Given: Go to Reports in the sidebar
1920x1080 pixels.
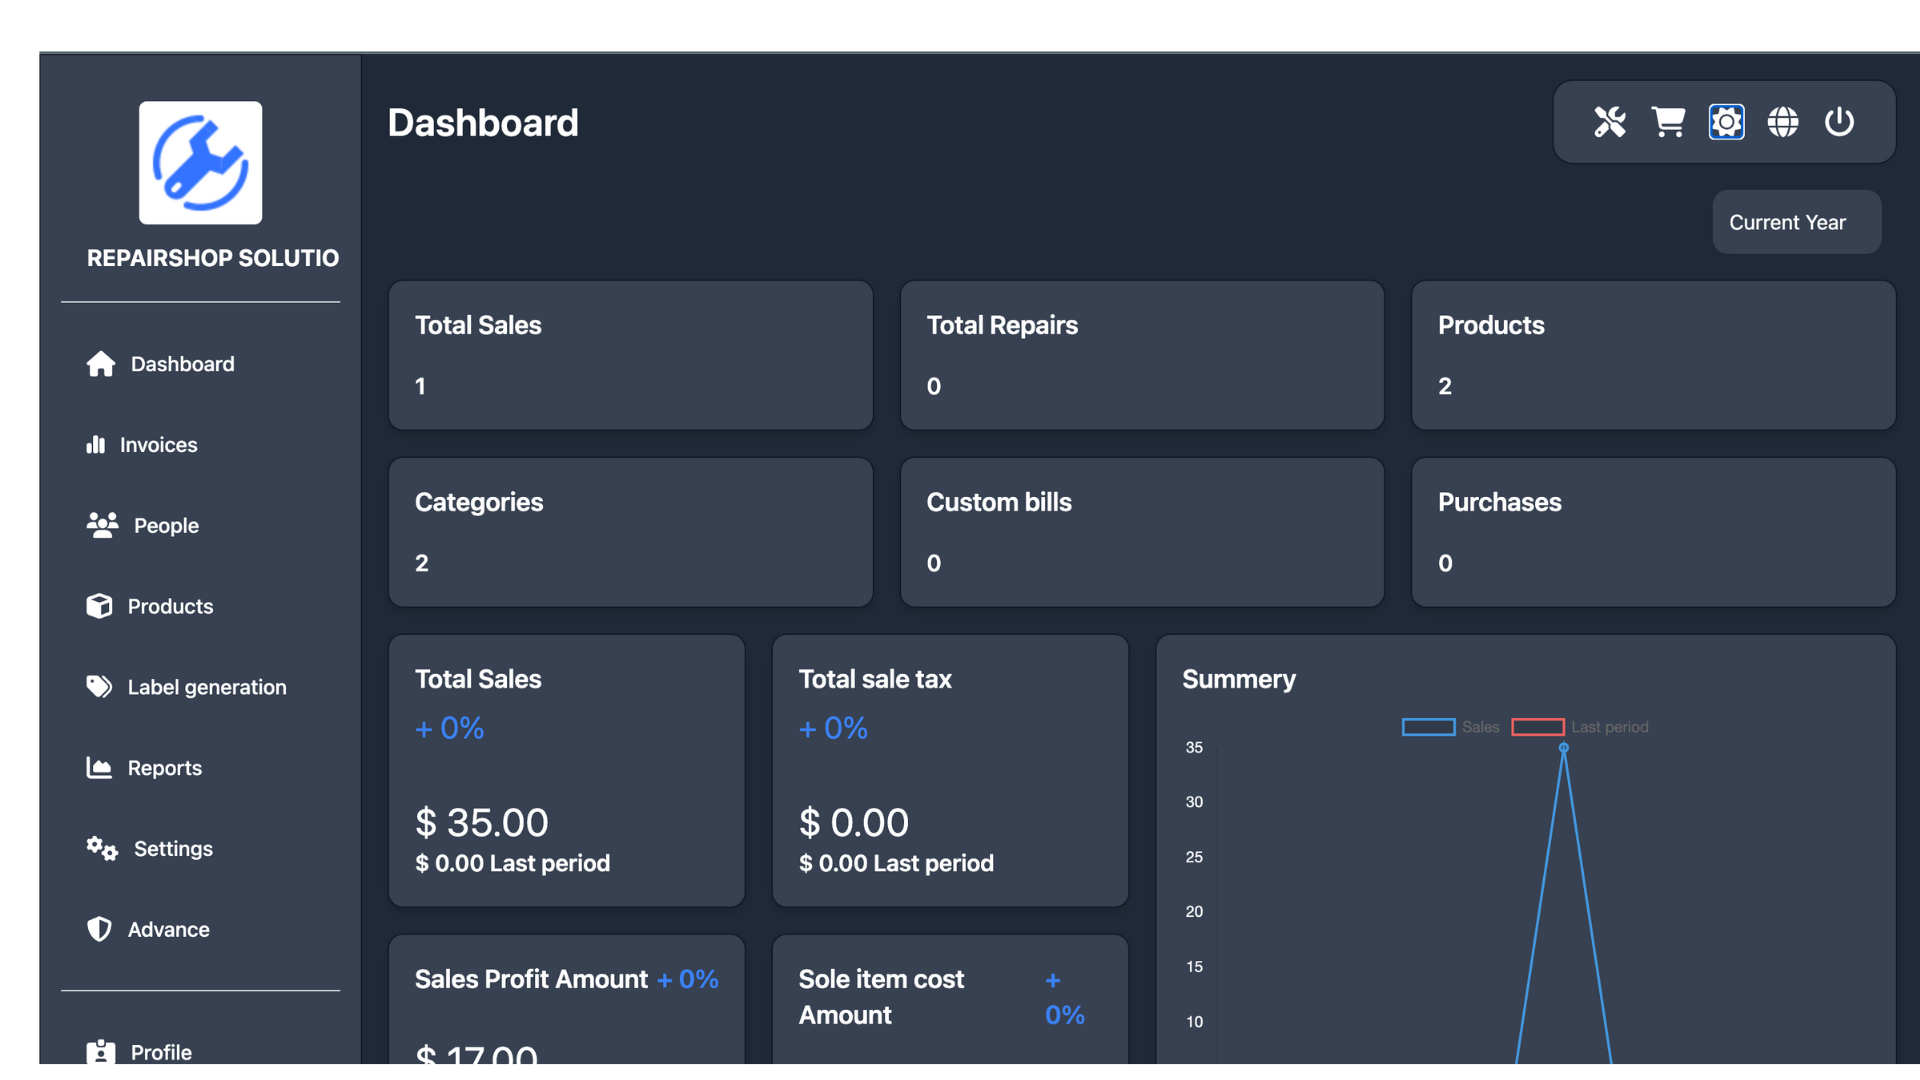Looking at the screenshot, I should tap(164, 768).
